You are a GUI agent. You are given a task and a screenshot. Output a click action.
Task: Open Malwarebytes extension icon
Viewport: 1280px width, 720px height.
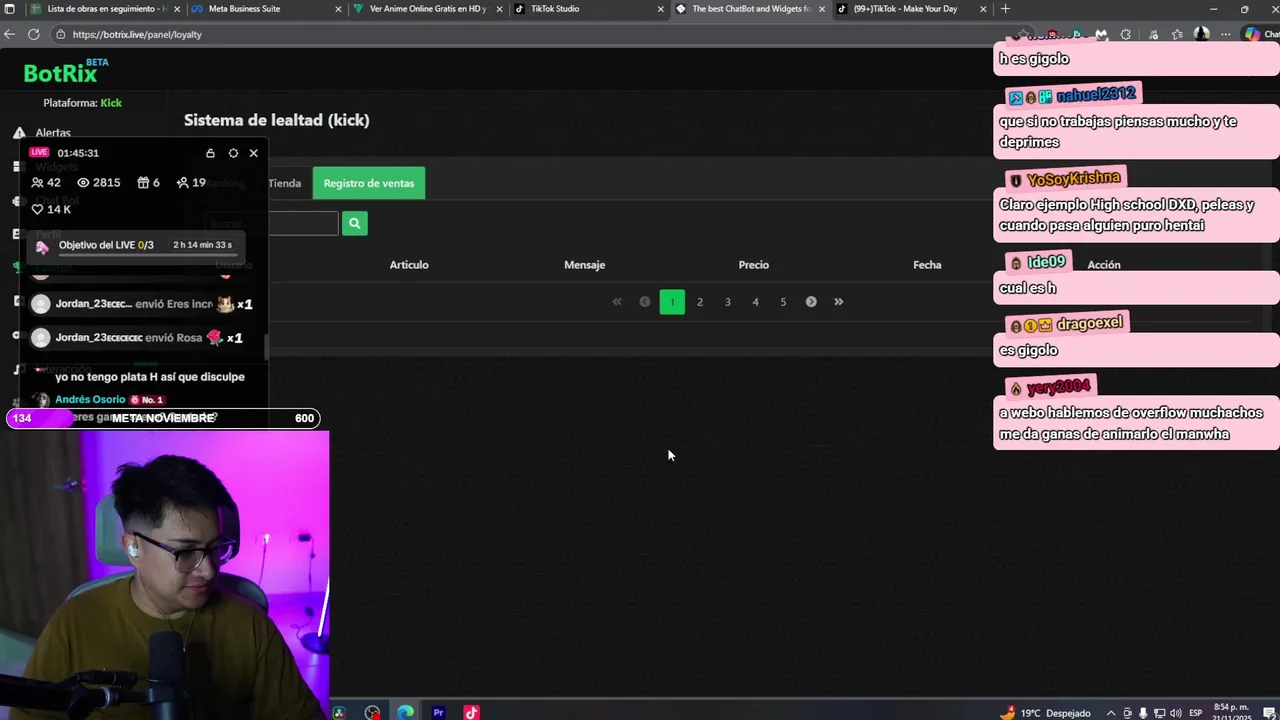click(x=1101, y=34)
